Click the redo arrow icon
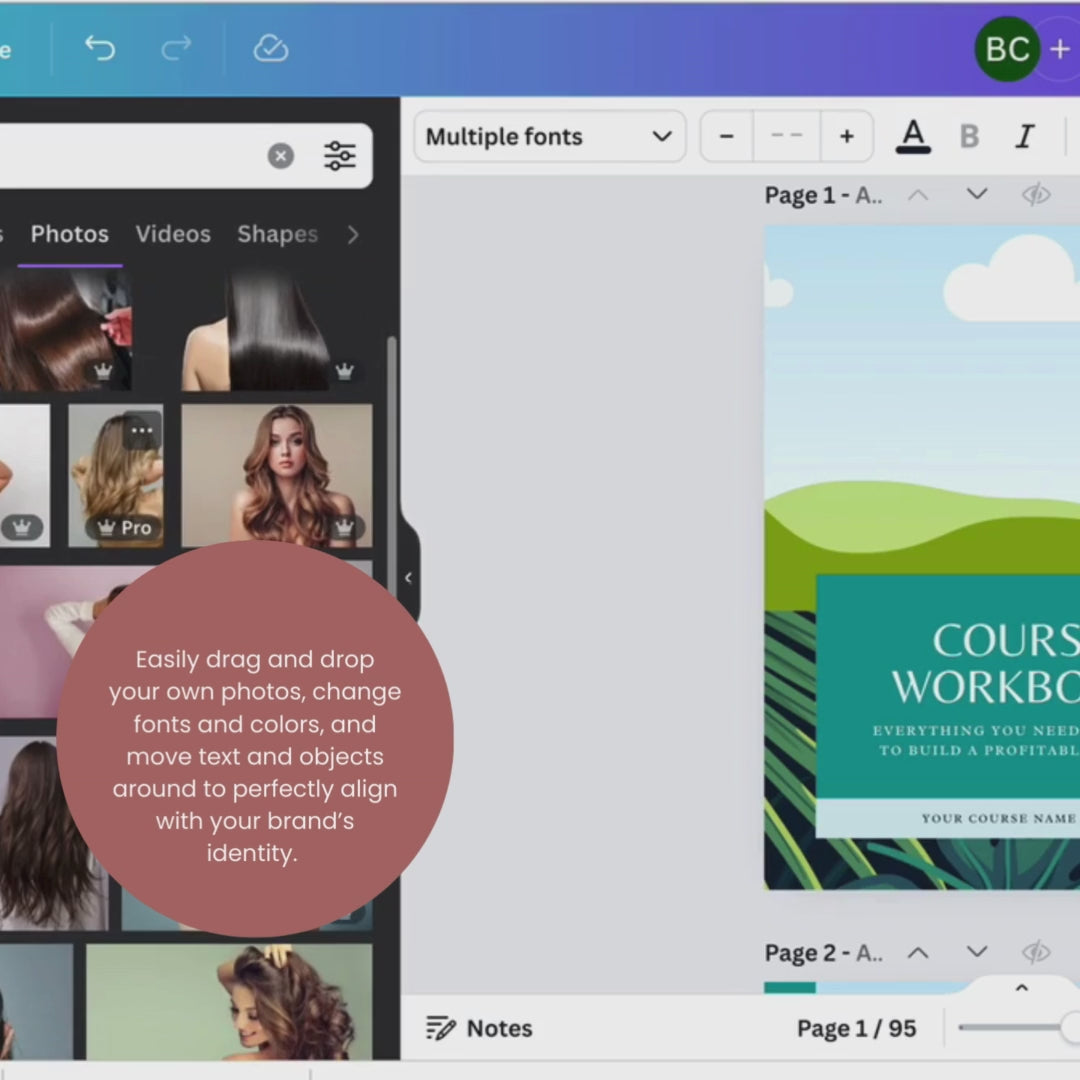Viewport: 1080px width, 1080px height. point(175,48)
